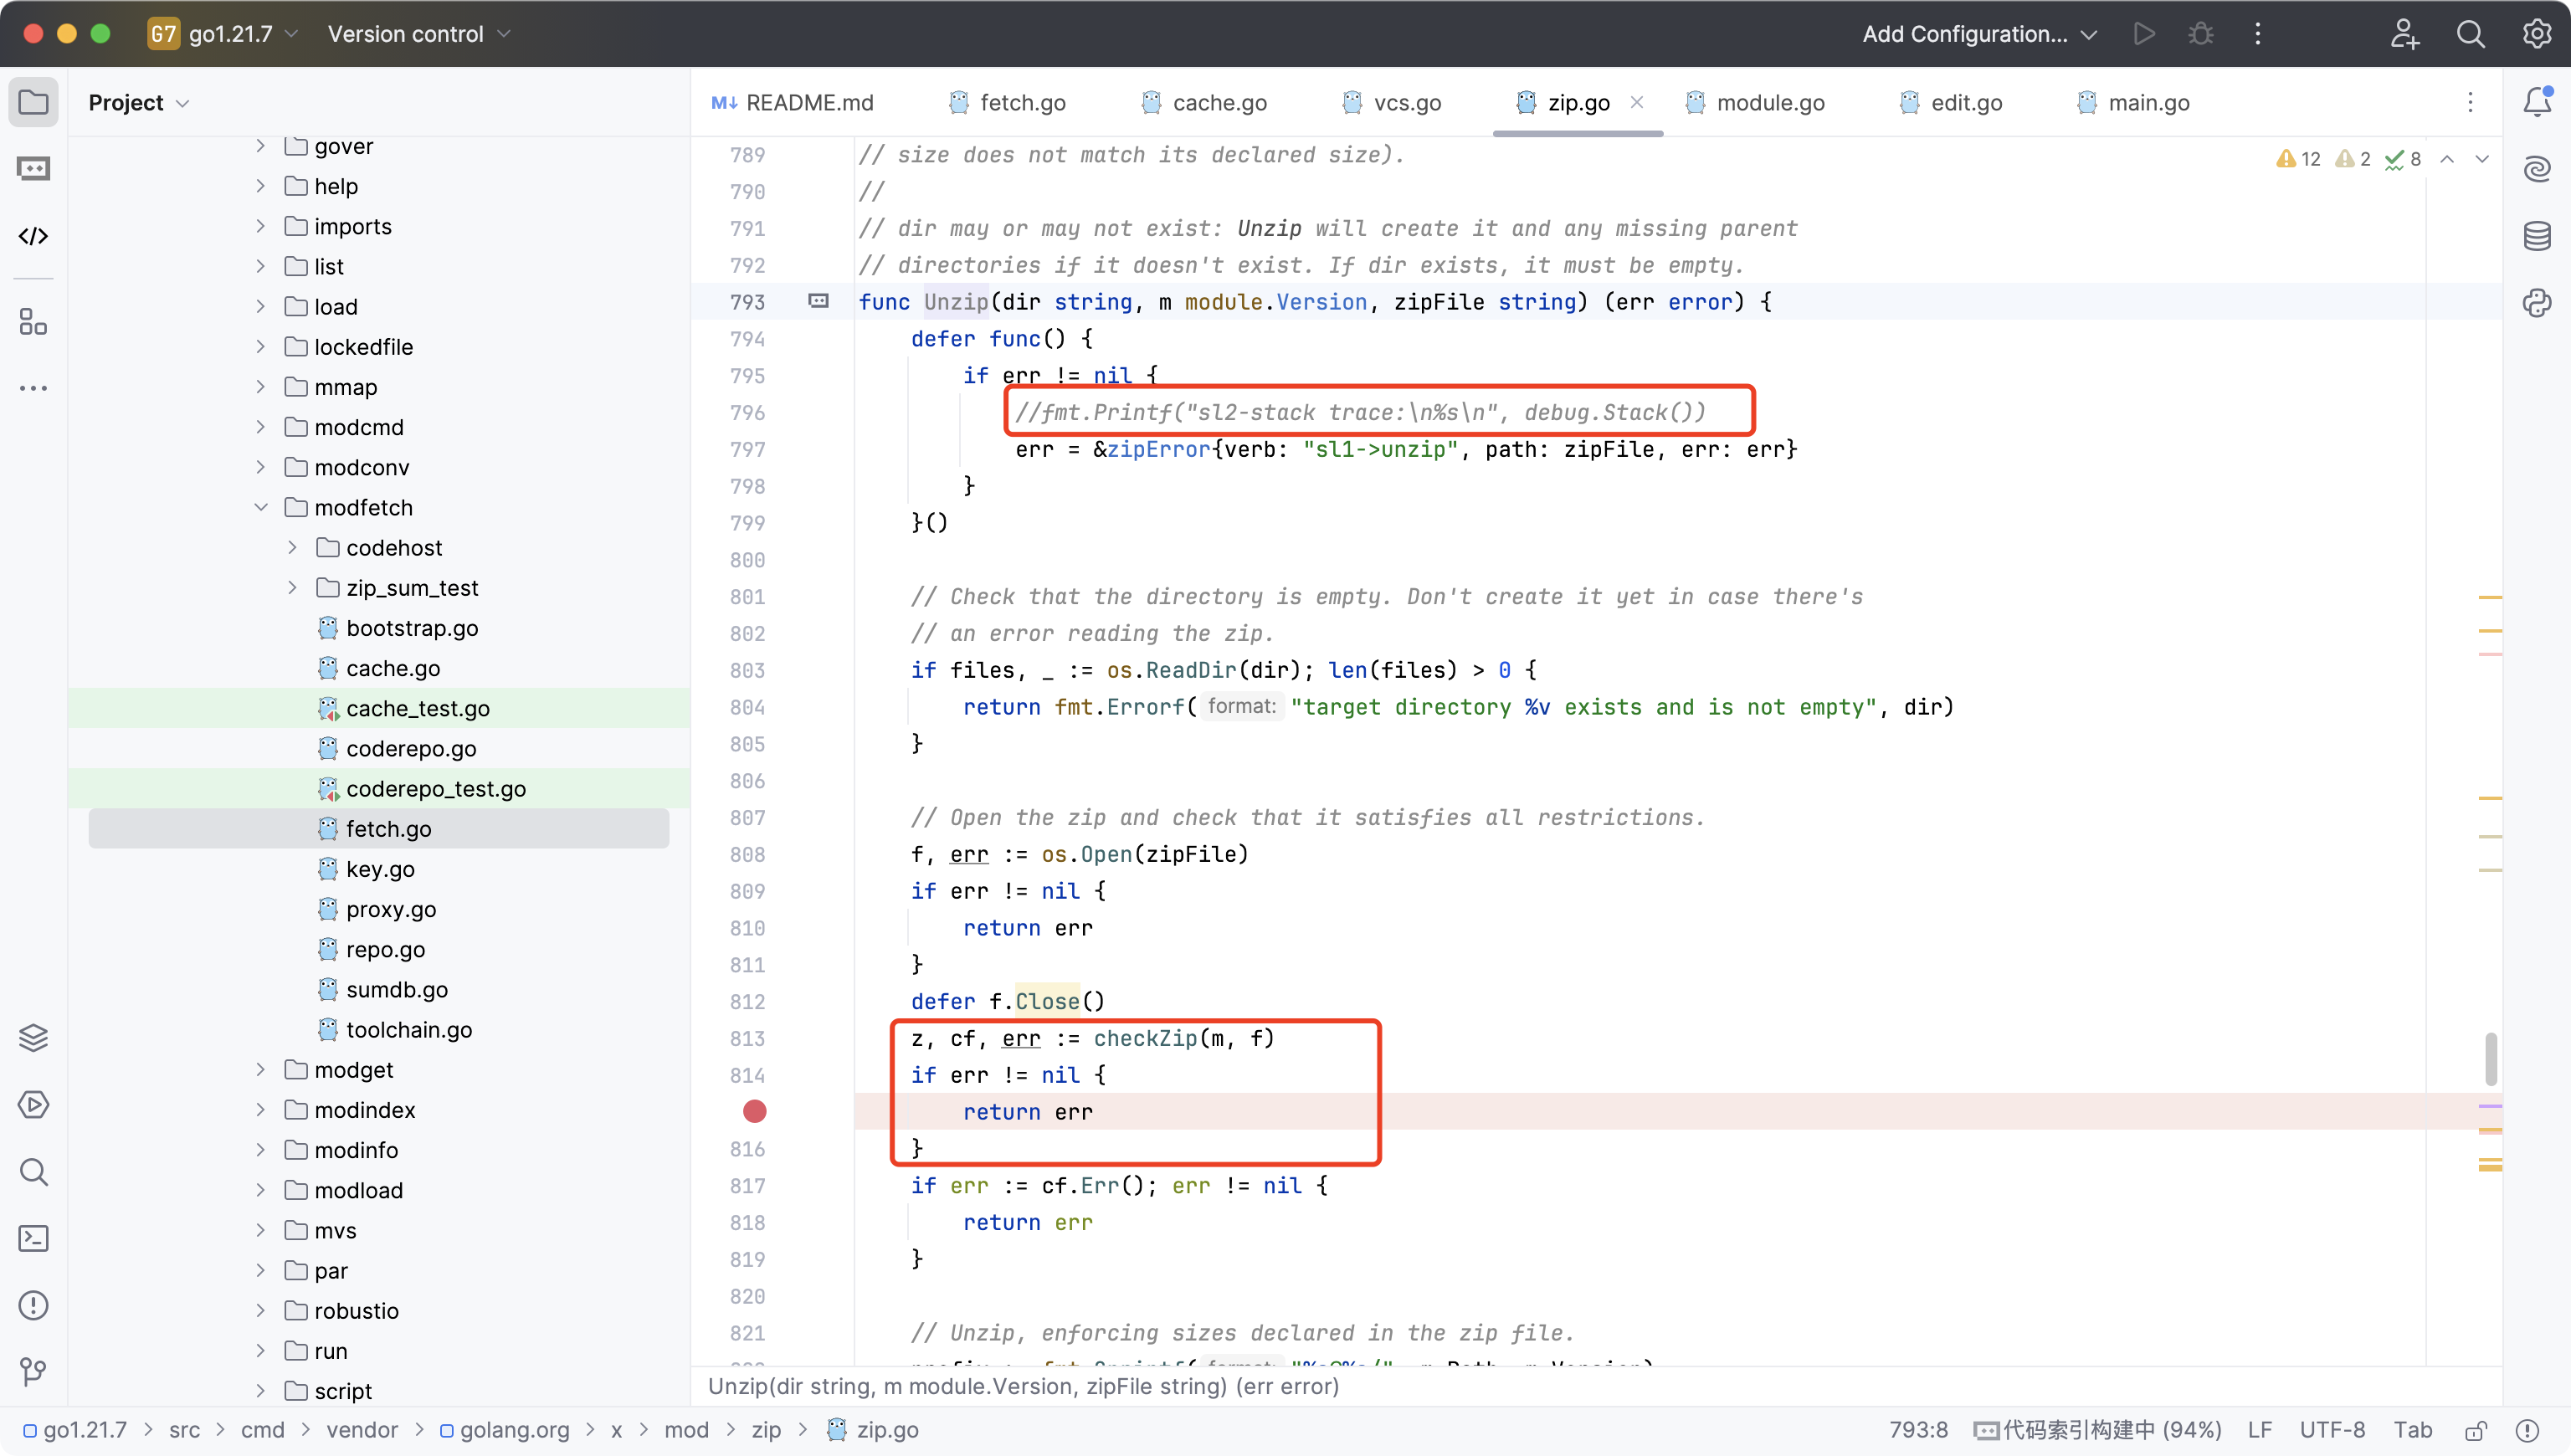This screenshot has height=1456, width=2571.
Task: Switch to the fetch.go tab
Action: [1007, 103]
